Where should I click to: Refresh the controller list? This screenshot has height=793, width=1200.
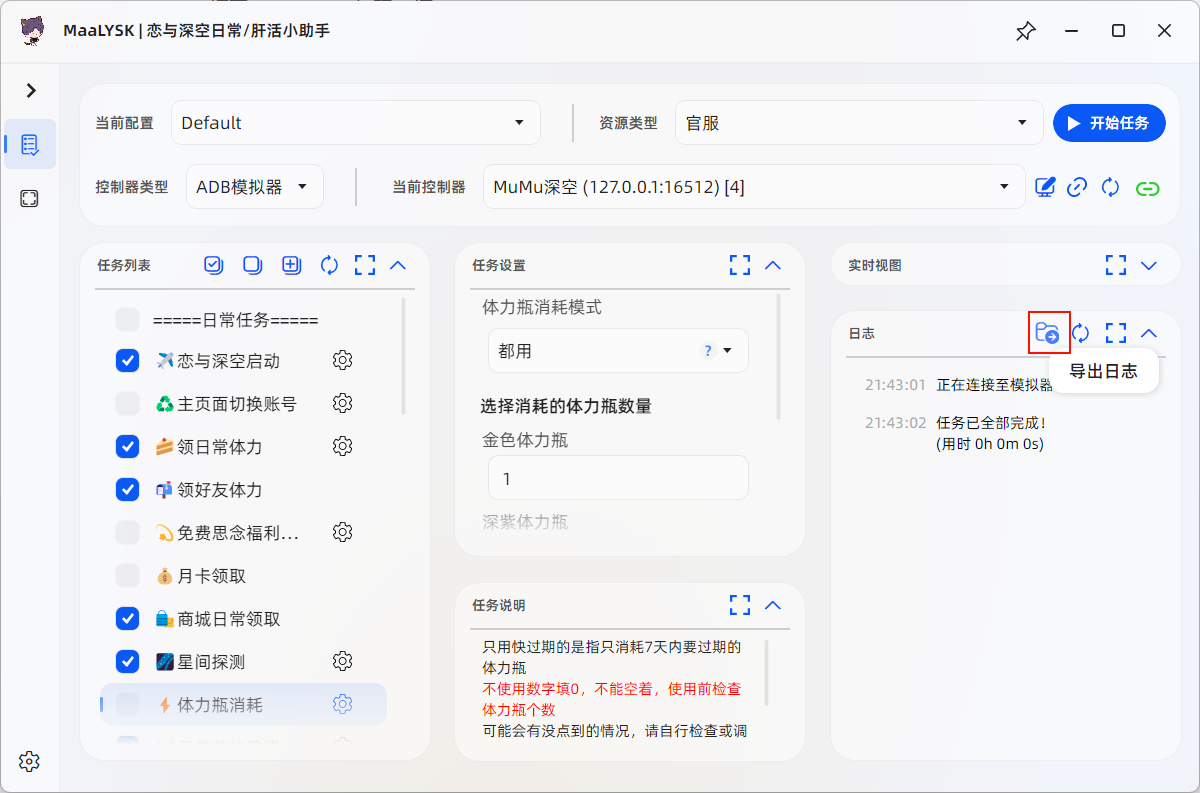point(1110,187)
